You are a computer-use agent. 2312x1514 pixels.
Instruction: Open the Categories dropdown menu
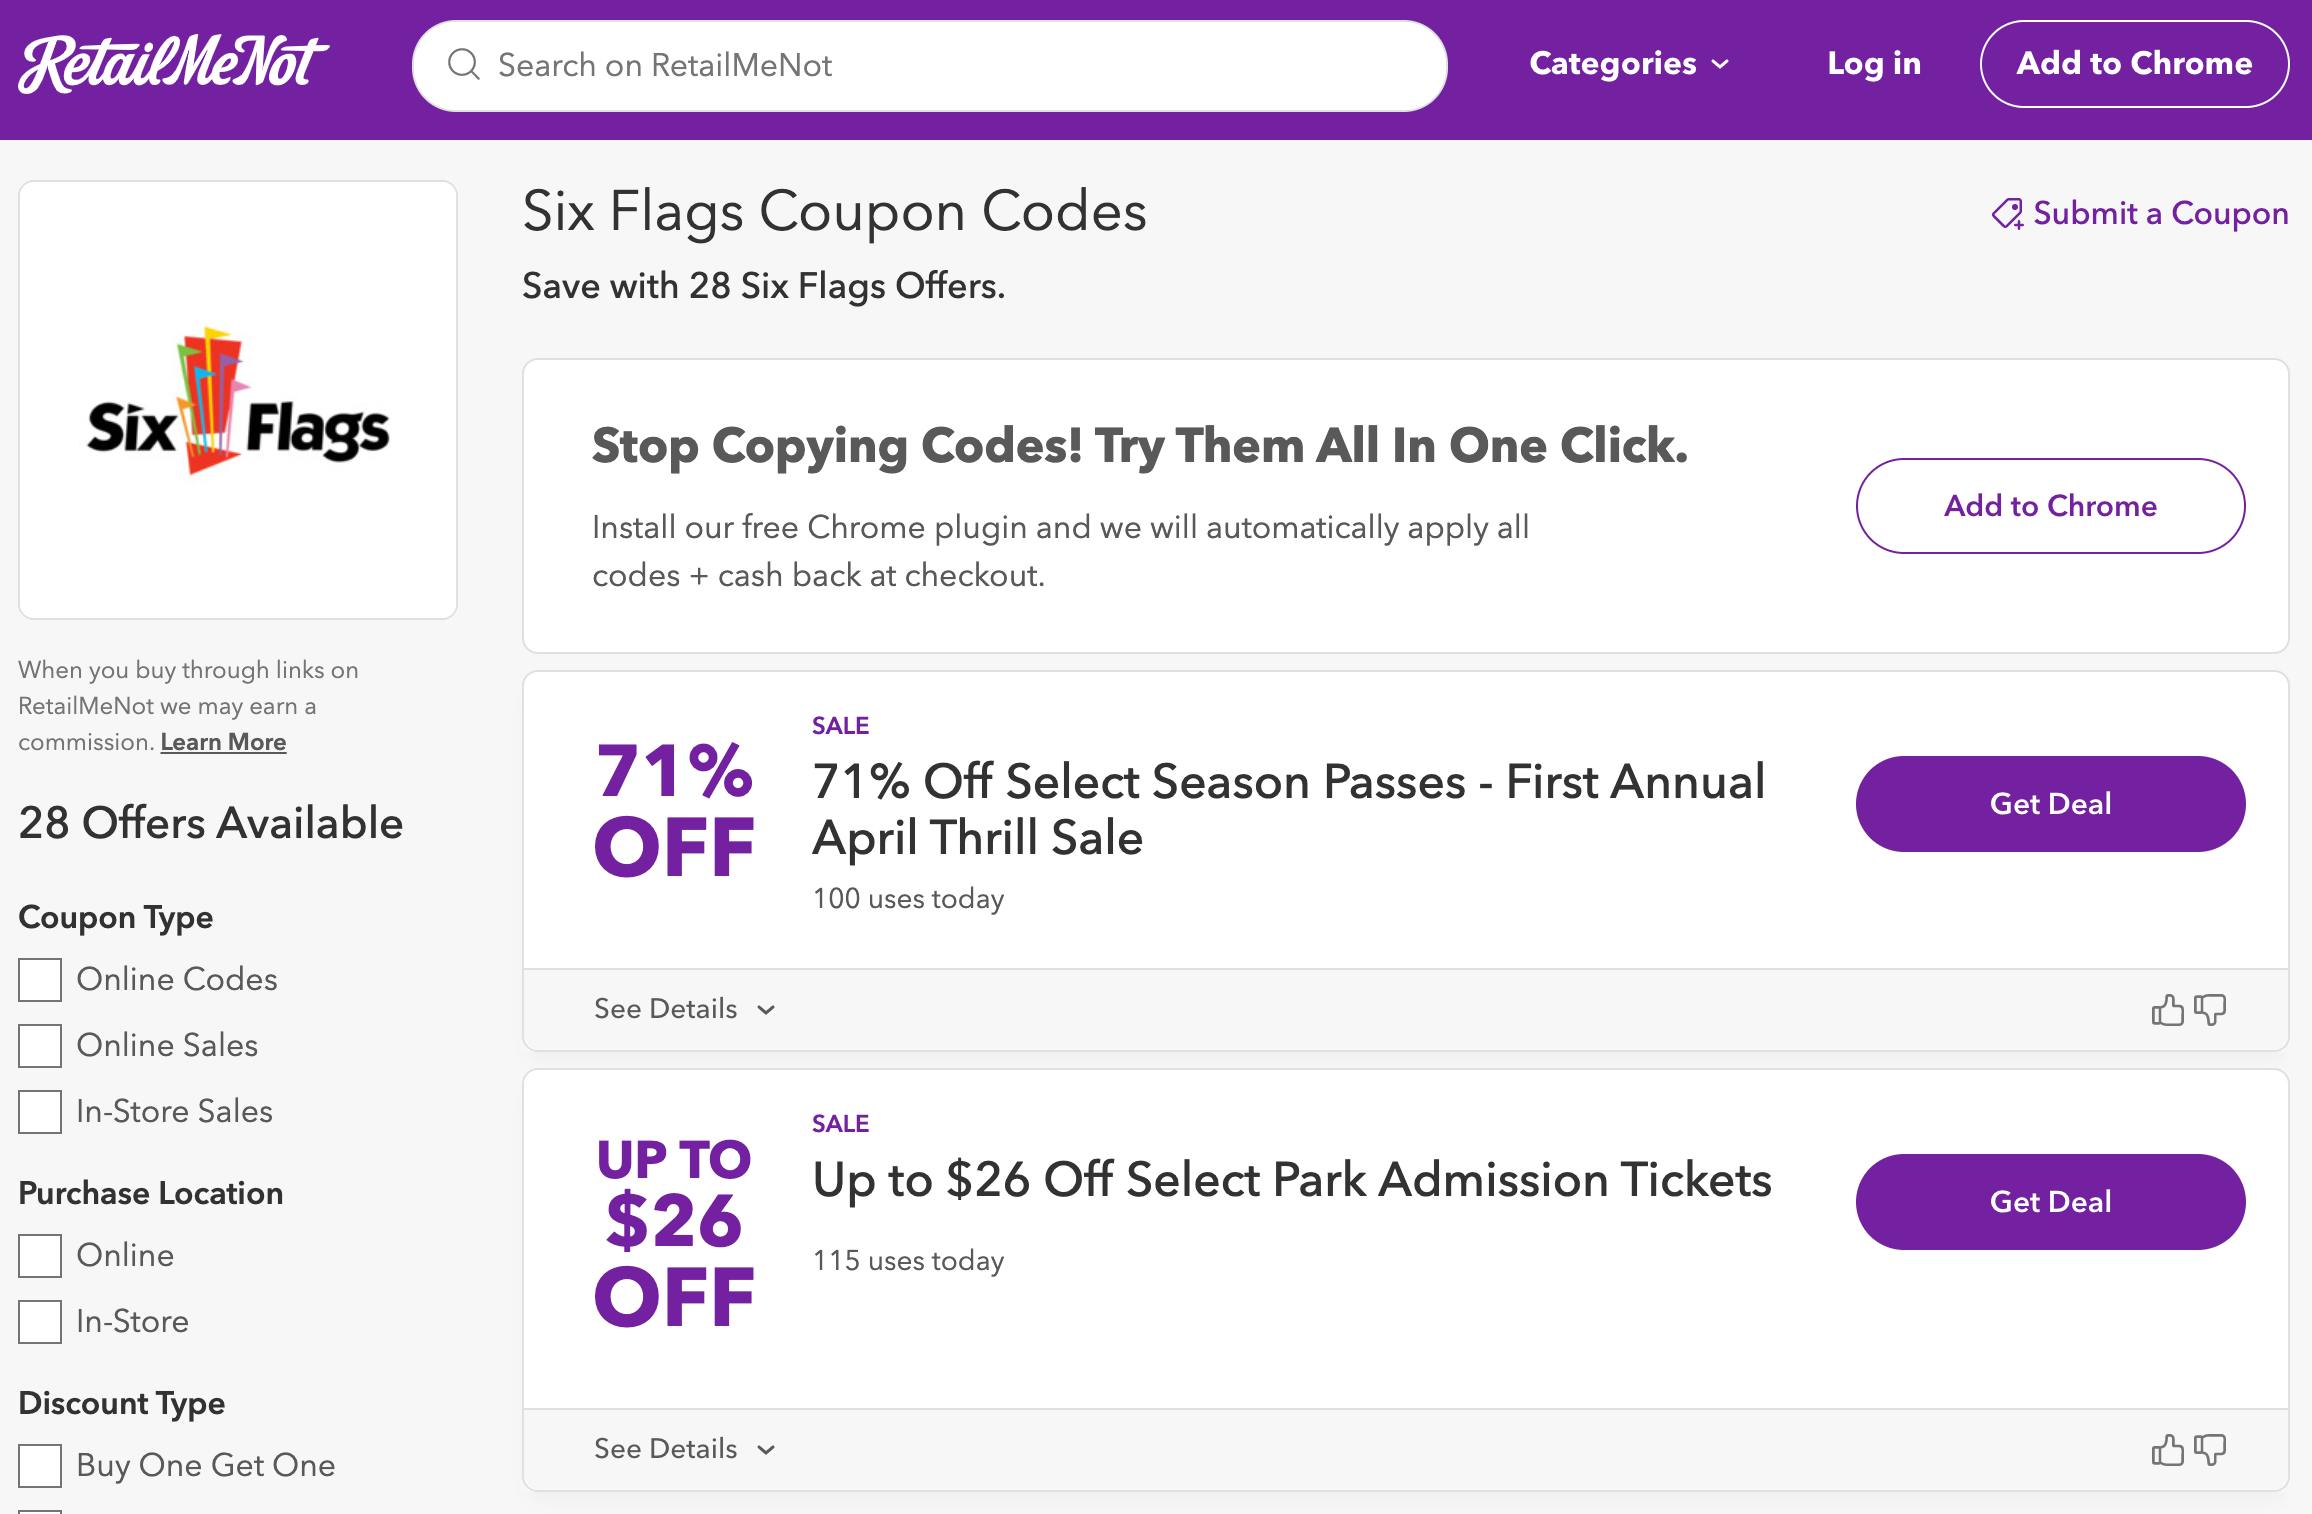pyautogui.click(x=1629, y=64)
